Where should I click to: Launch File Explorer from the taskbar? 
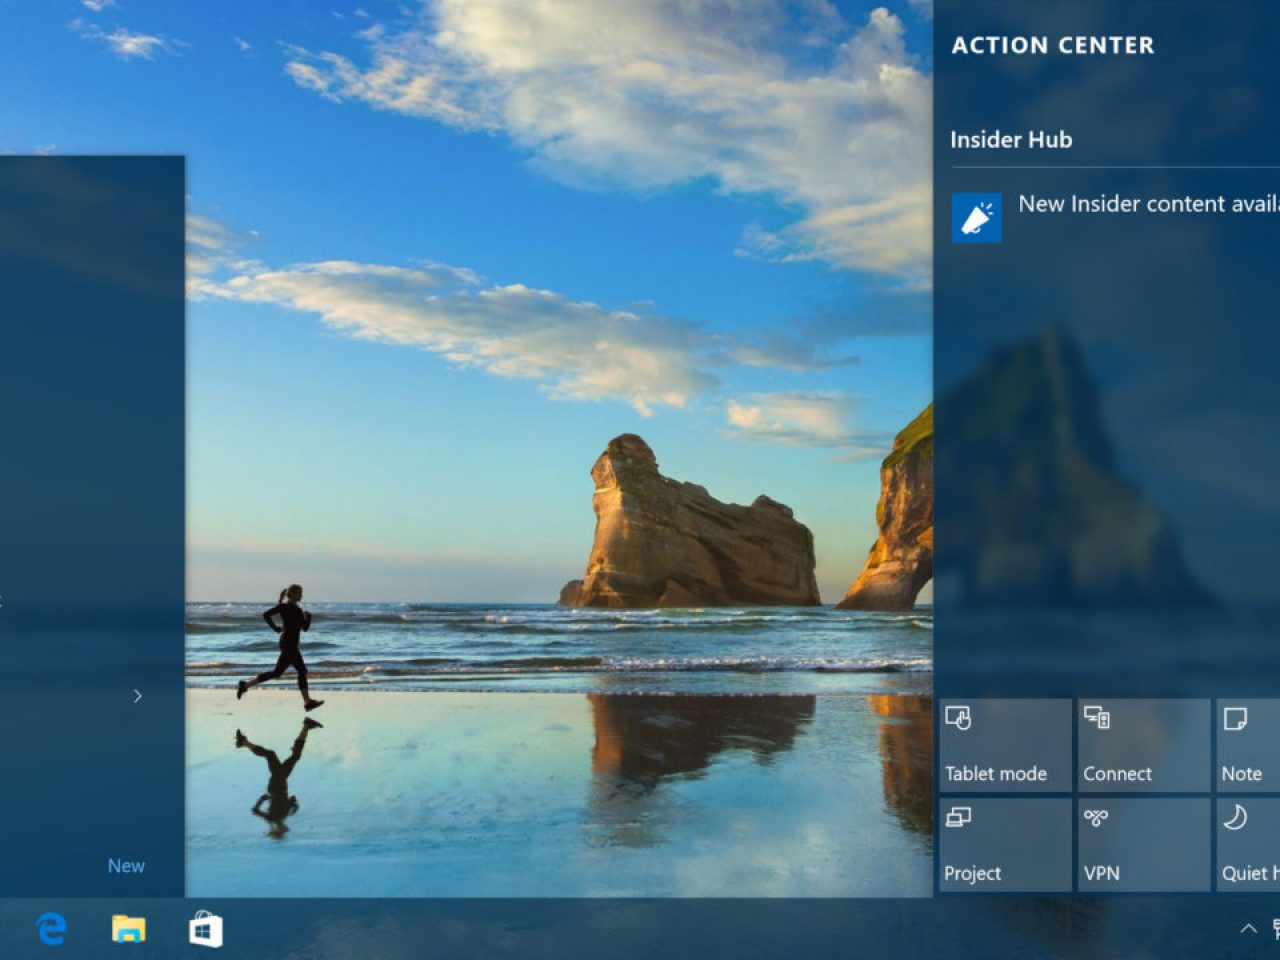(x=128, y=929)
